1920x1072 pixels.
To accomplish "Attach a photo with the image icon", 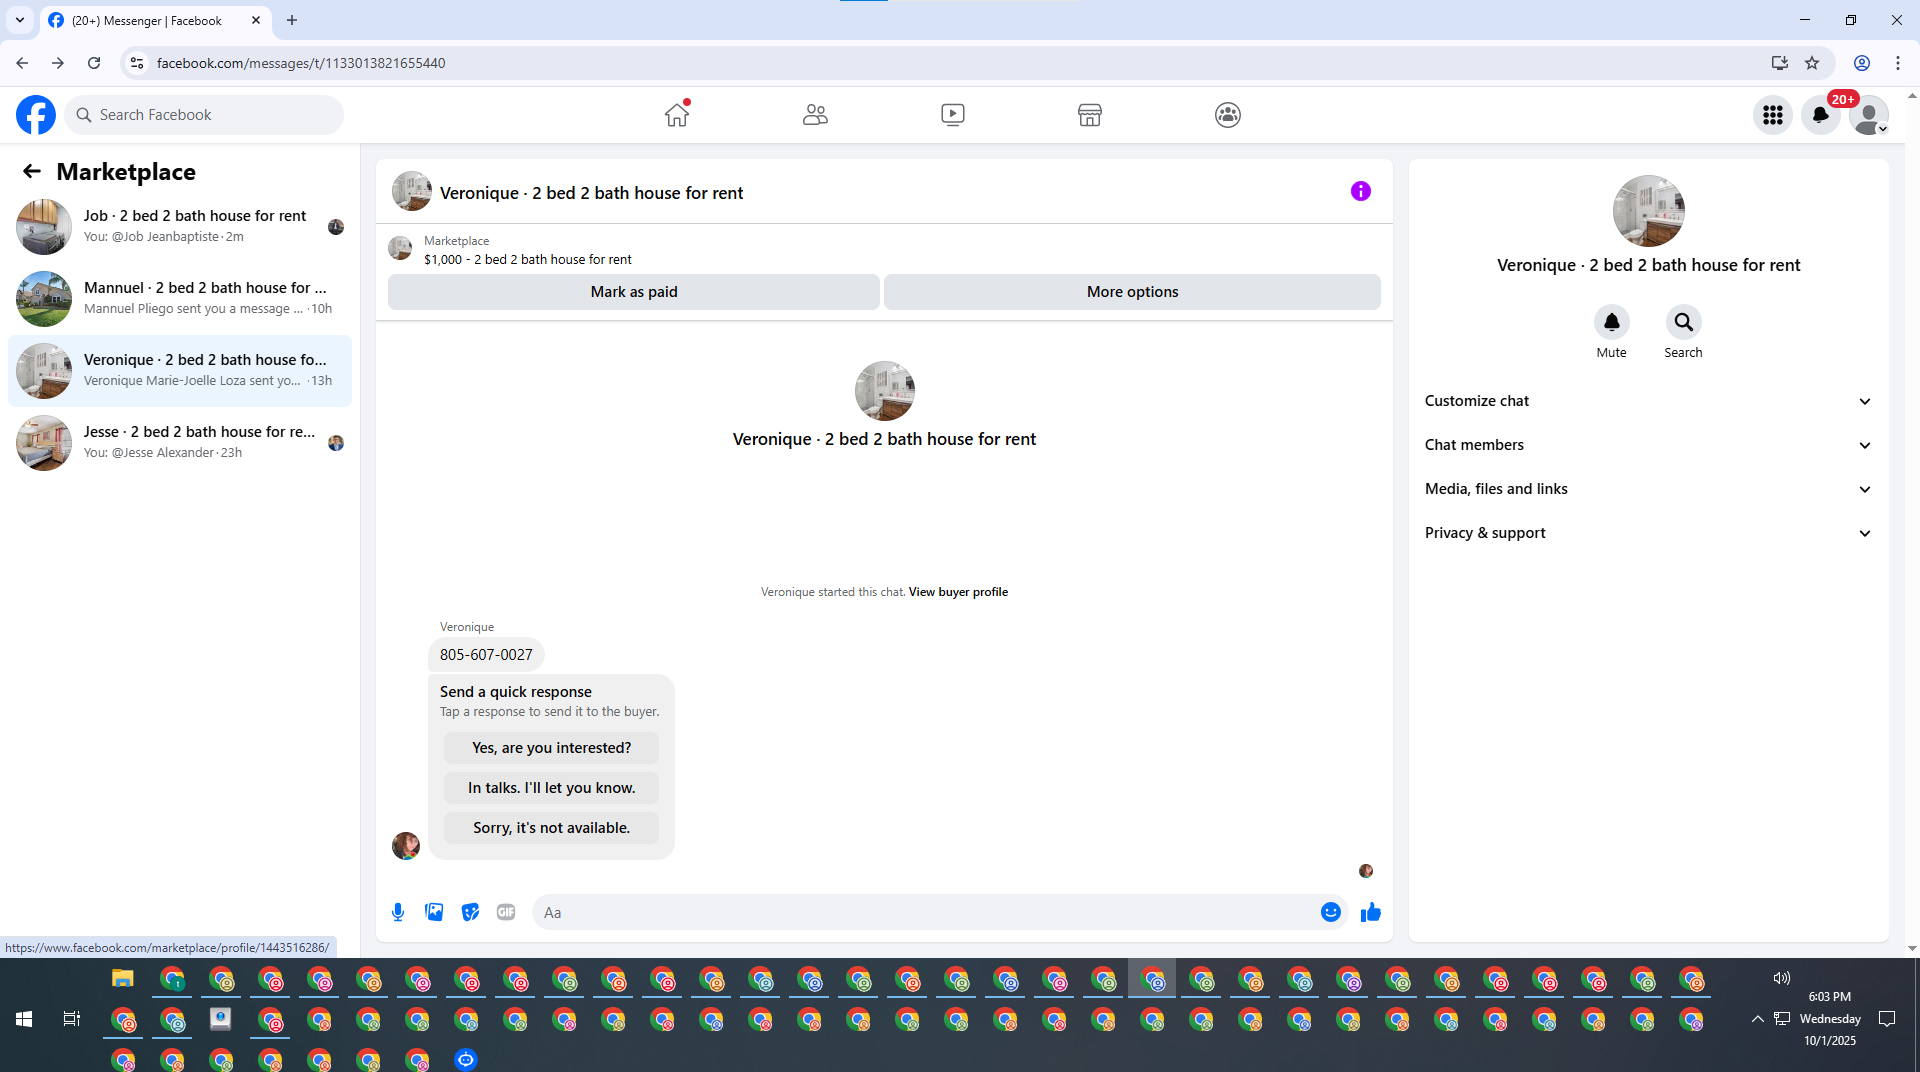I will click(x=434, y=912).
